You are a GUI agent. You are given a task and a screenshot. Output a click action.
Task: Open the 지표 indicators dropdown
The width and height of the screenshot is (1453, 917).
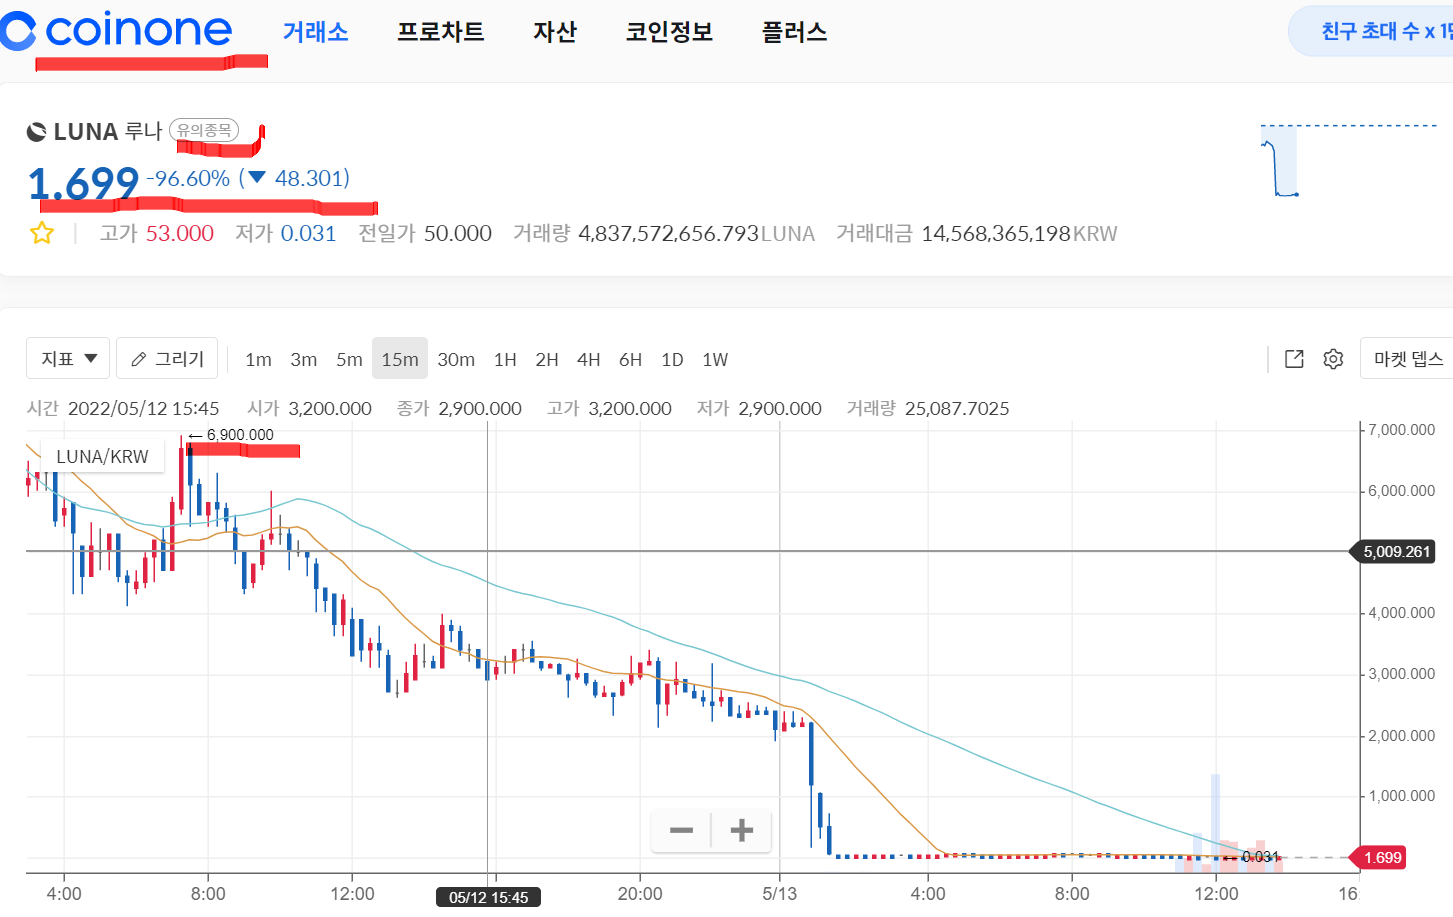(x=67, y=357)
